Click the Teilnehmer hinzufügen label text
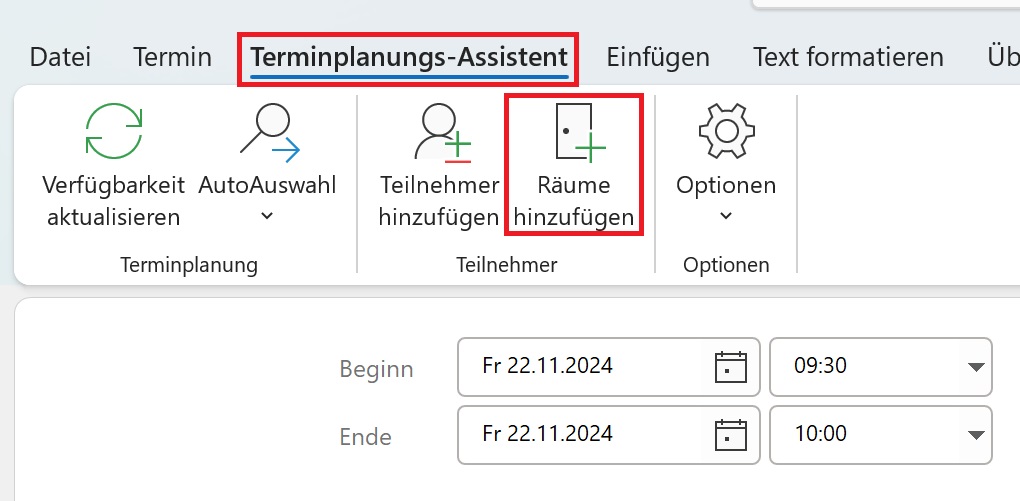 pos(439,201)
